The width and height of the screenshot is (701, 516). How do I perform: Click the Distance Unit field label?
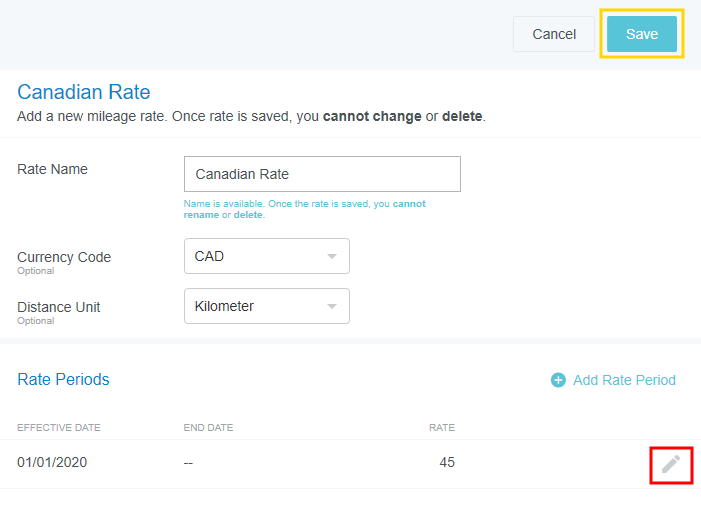(x=59, y=307)
